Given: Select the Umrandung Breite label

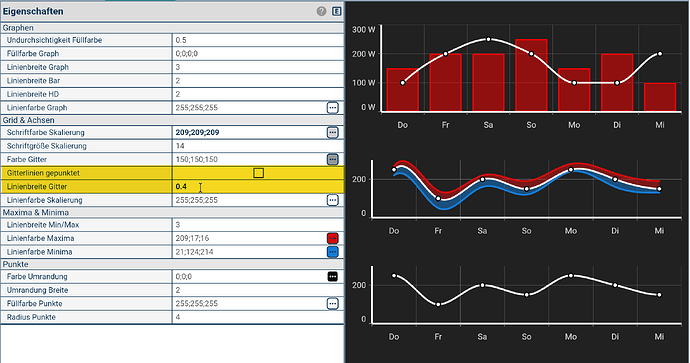Looking at the screenshot, I should [37, 290].
